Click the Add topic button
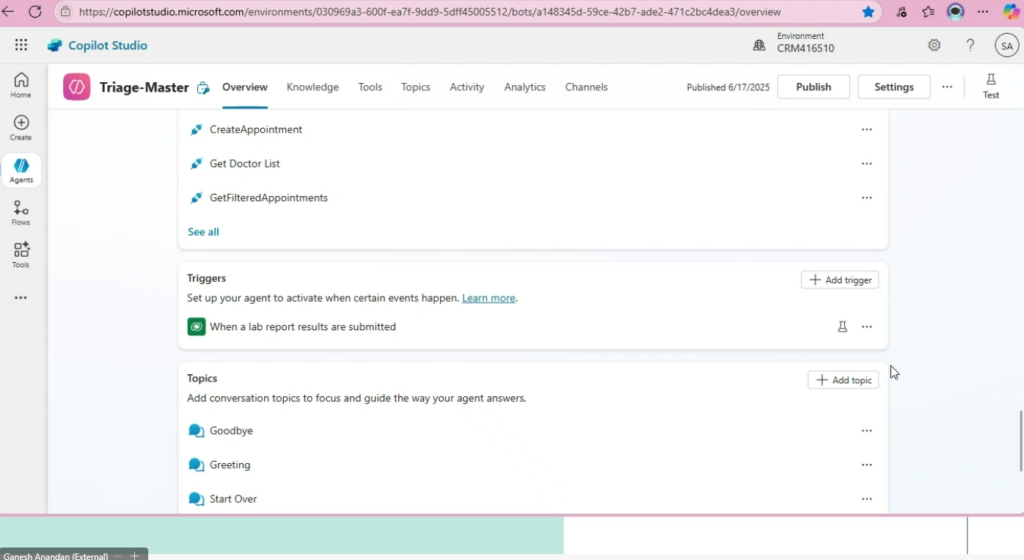The width and height of the screenshot is (1024, 560). [x=843, y=380]
